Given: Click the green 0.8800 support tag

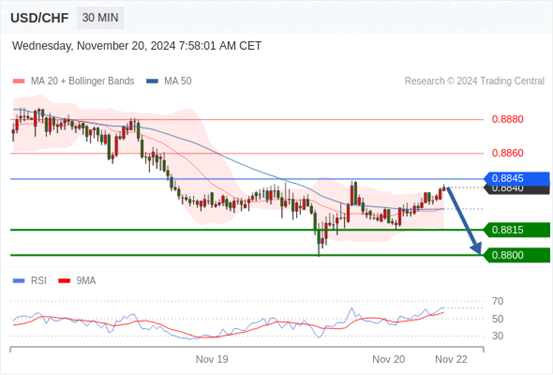Looking at the screenshot, I should (517, 255).
